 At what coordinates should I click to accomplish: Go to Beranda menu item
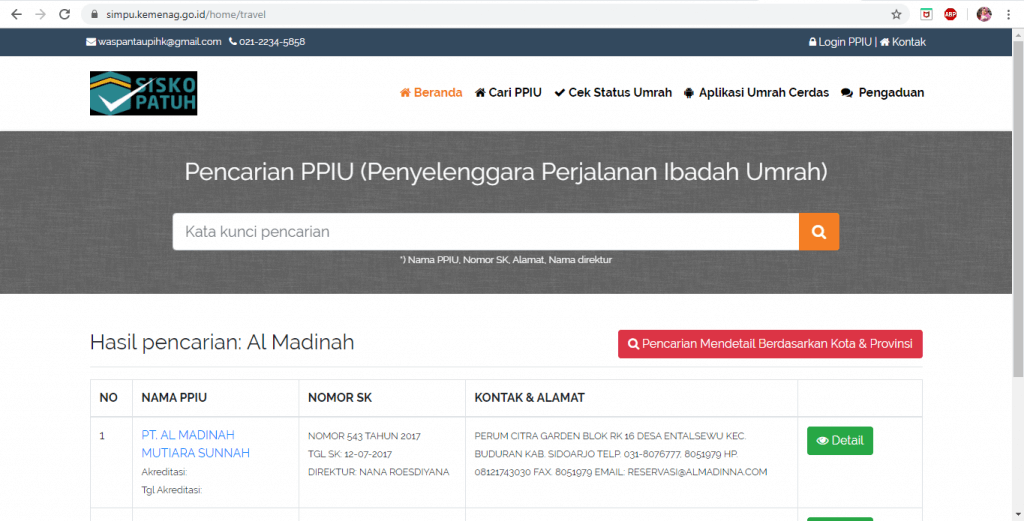(431, 93)
